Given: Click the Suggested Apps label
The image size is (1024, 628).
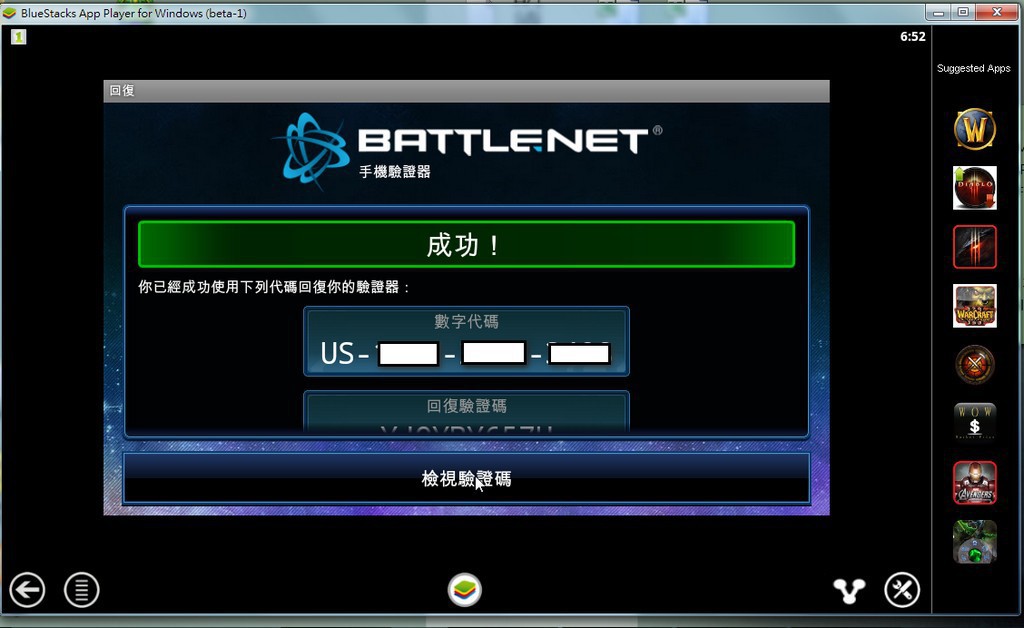Looking at the screenshot, I should click(x=973, y=68).
